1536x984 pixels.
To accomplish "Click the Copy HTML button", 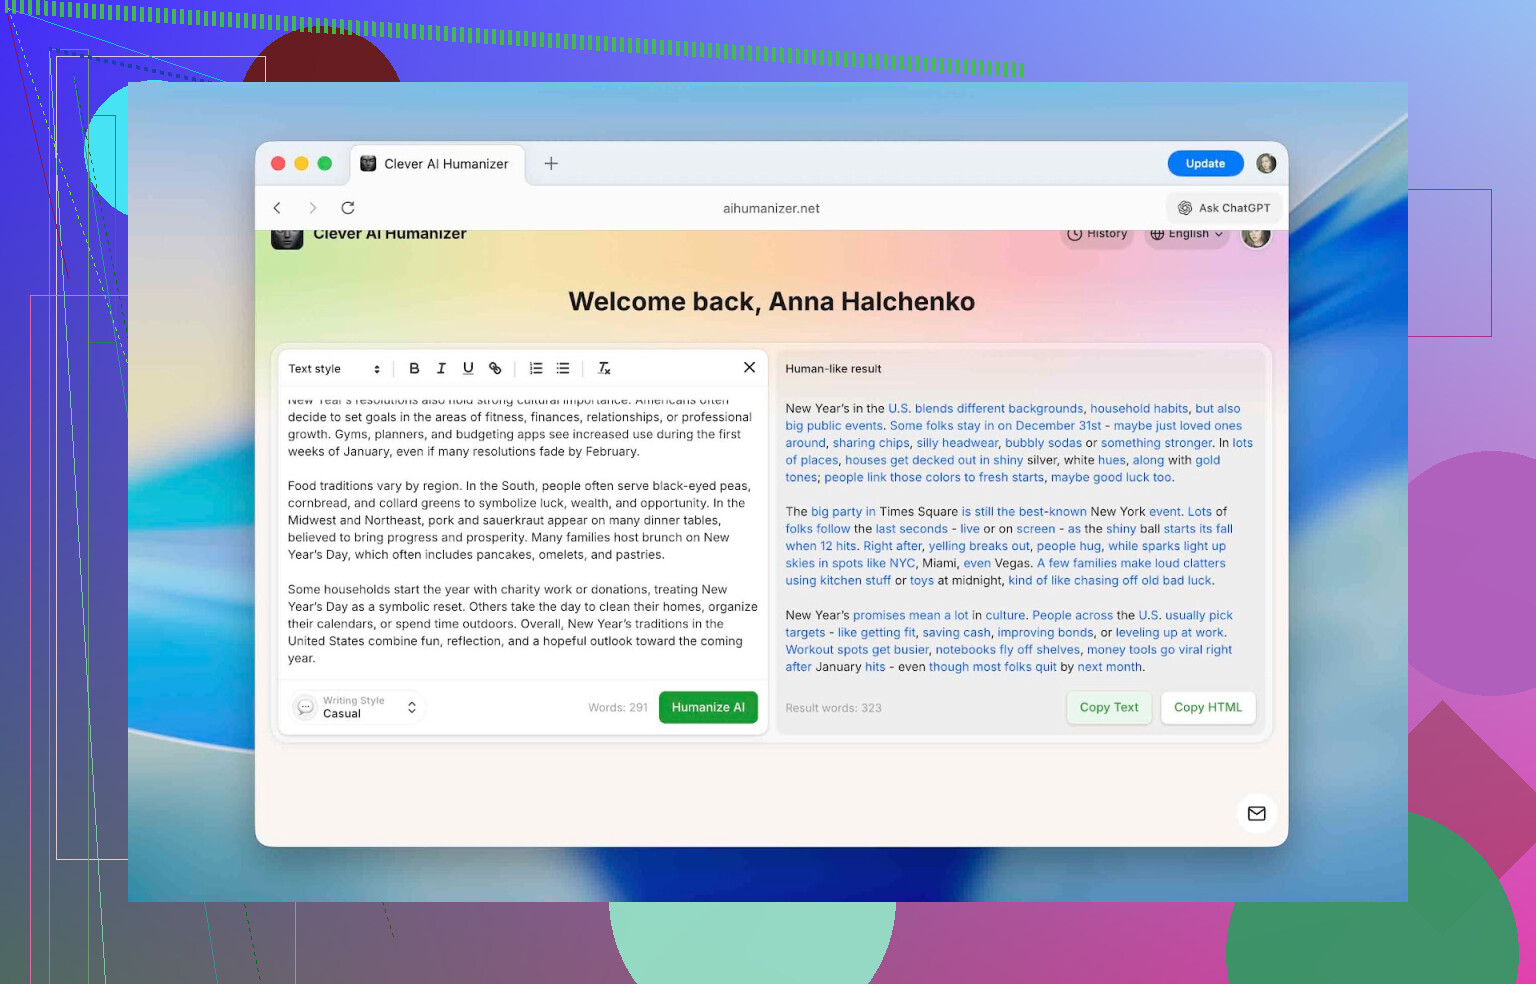I will [1207, 707].
